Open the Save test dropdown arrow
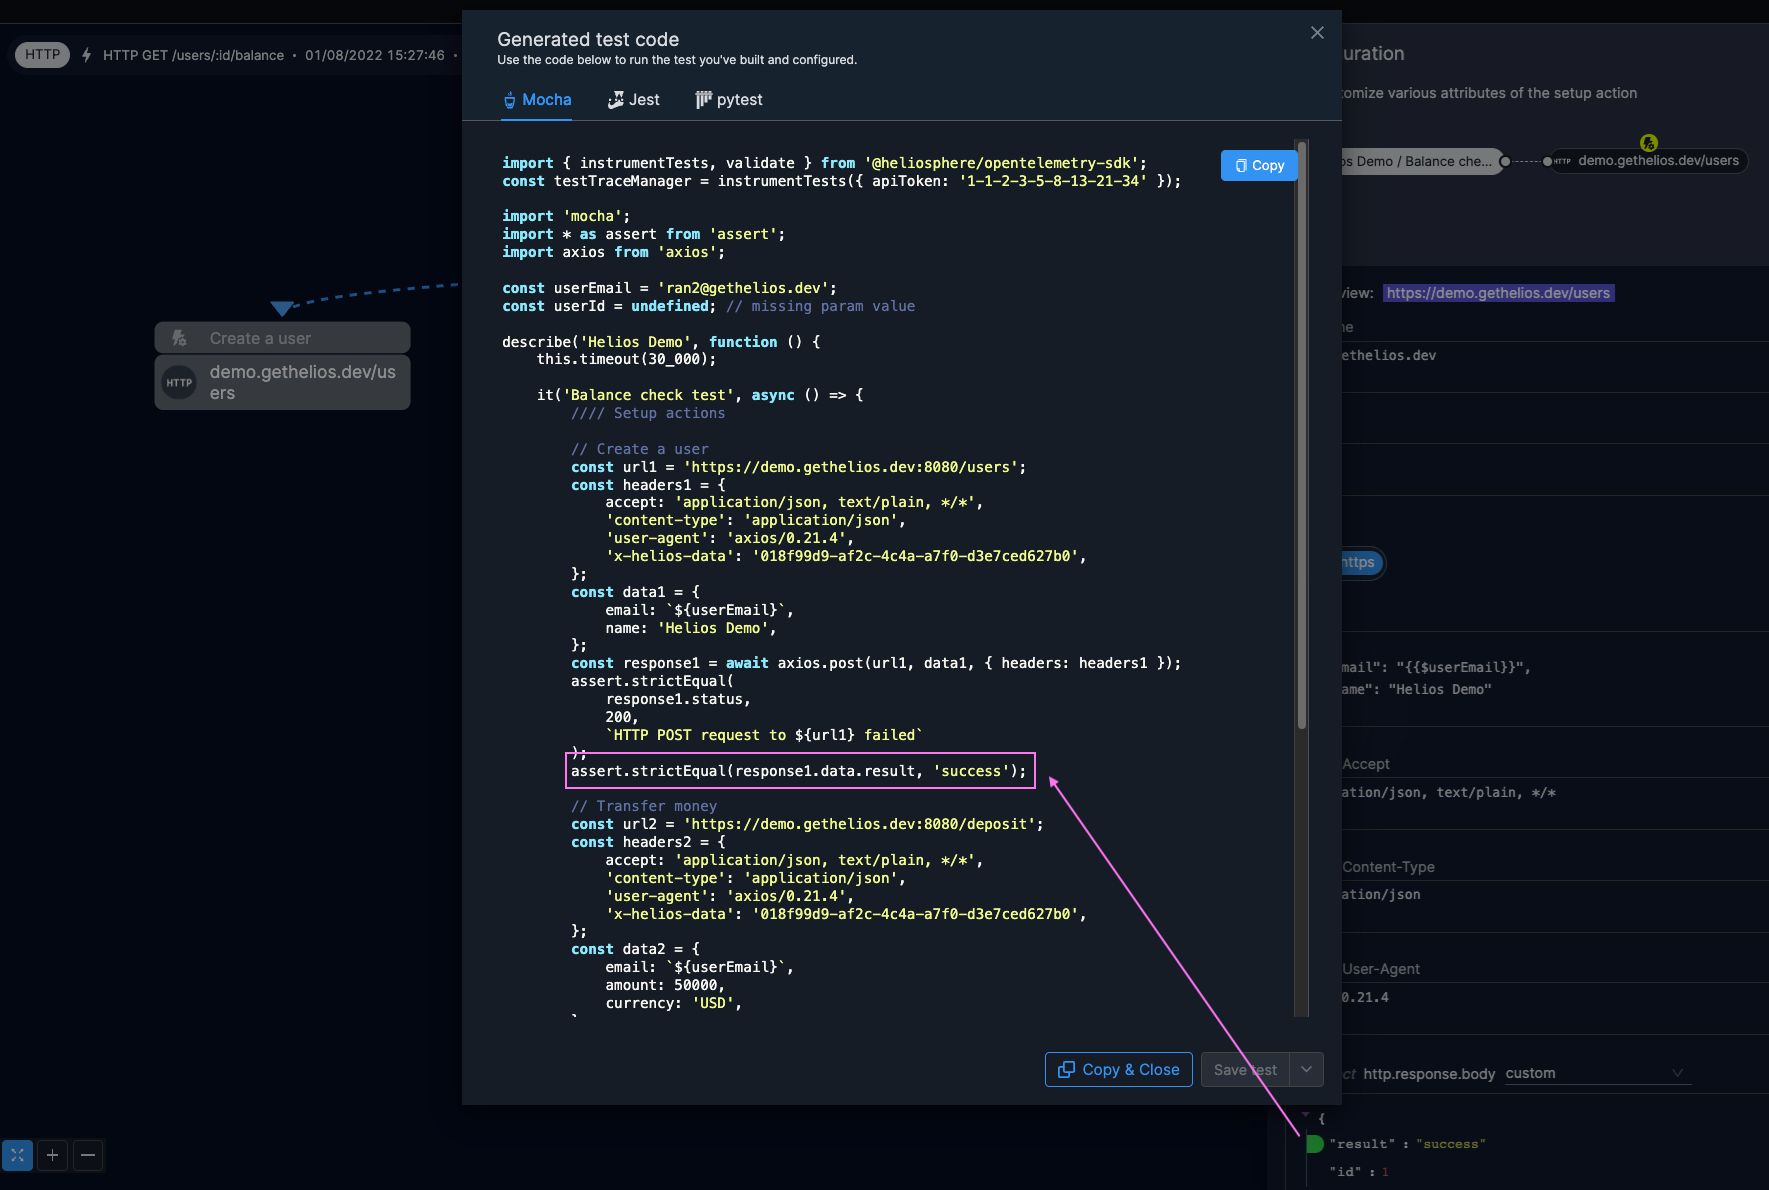 [x=1307, y=1070]
